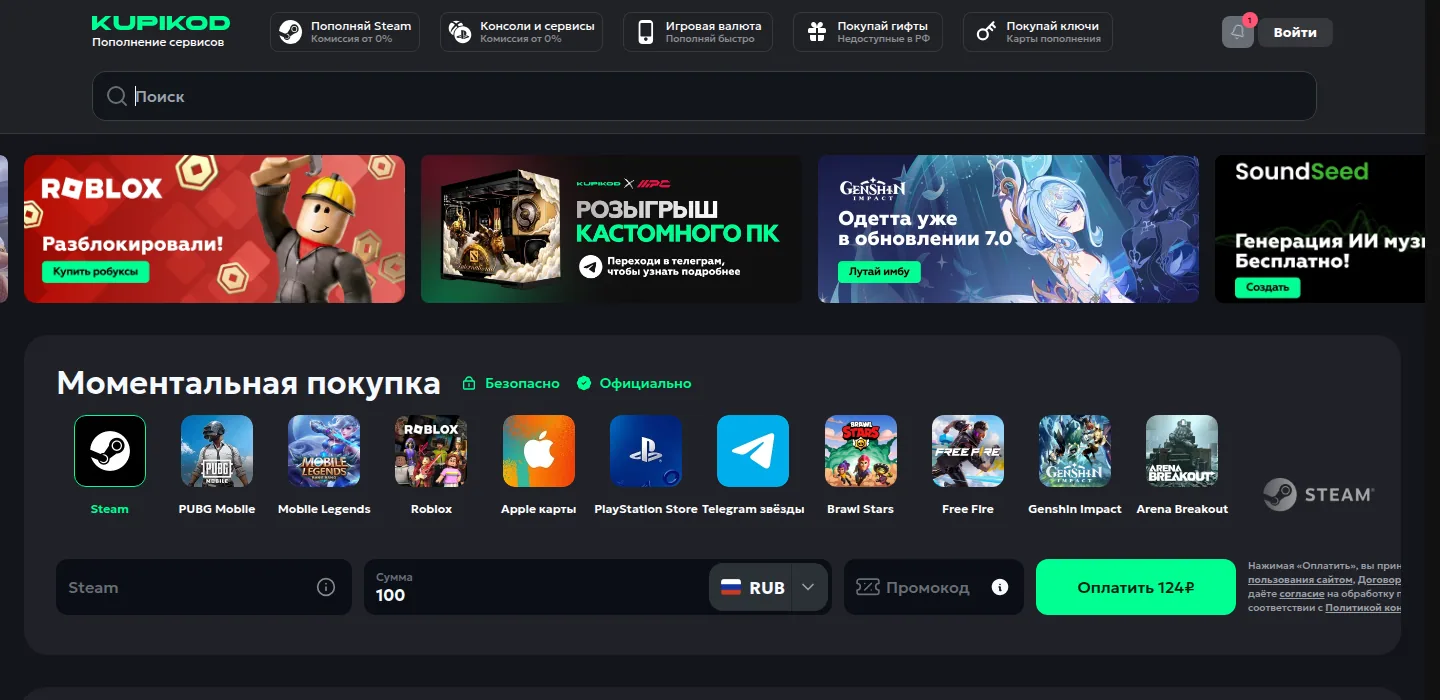
Task: Select the Genshin Impact icon
Action: pos(1075,451)
